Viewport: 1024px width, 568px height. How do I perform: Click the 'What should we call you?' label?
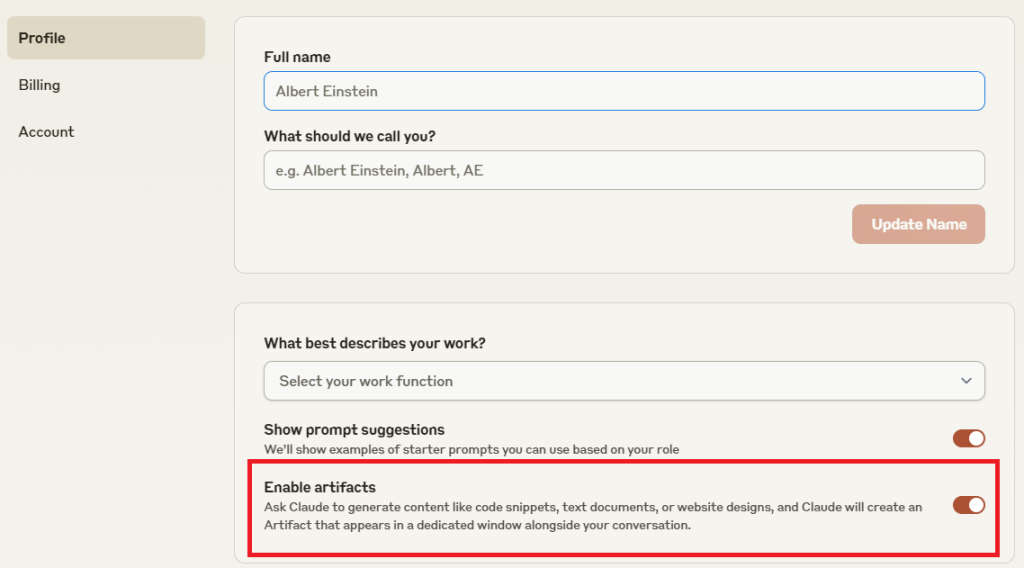(x=349, y=136)
